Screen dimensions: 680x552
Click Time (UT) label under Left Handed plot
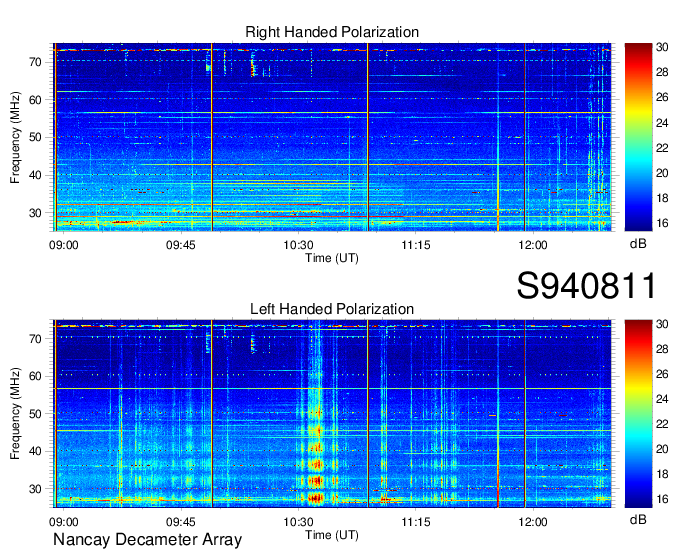coord(332,535)
